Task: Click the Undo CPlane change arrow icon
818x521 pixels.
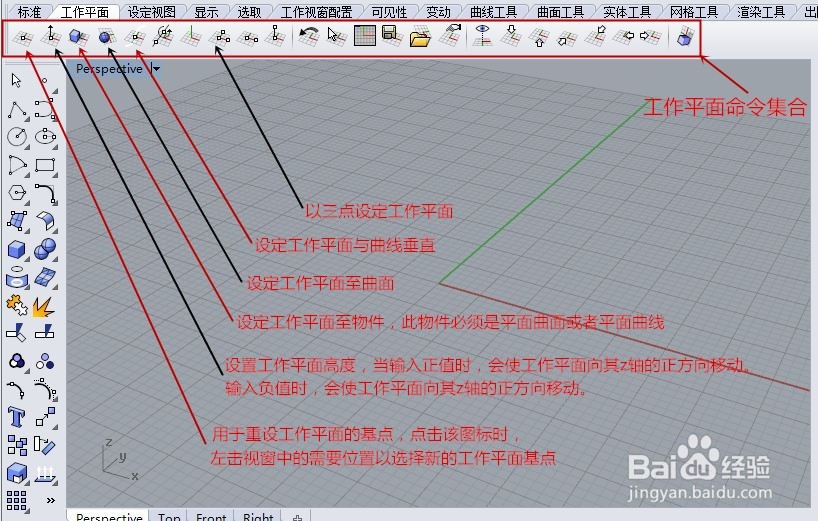Action: pos(309,36)
